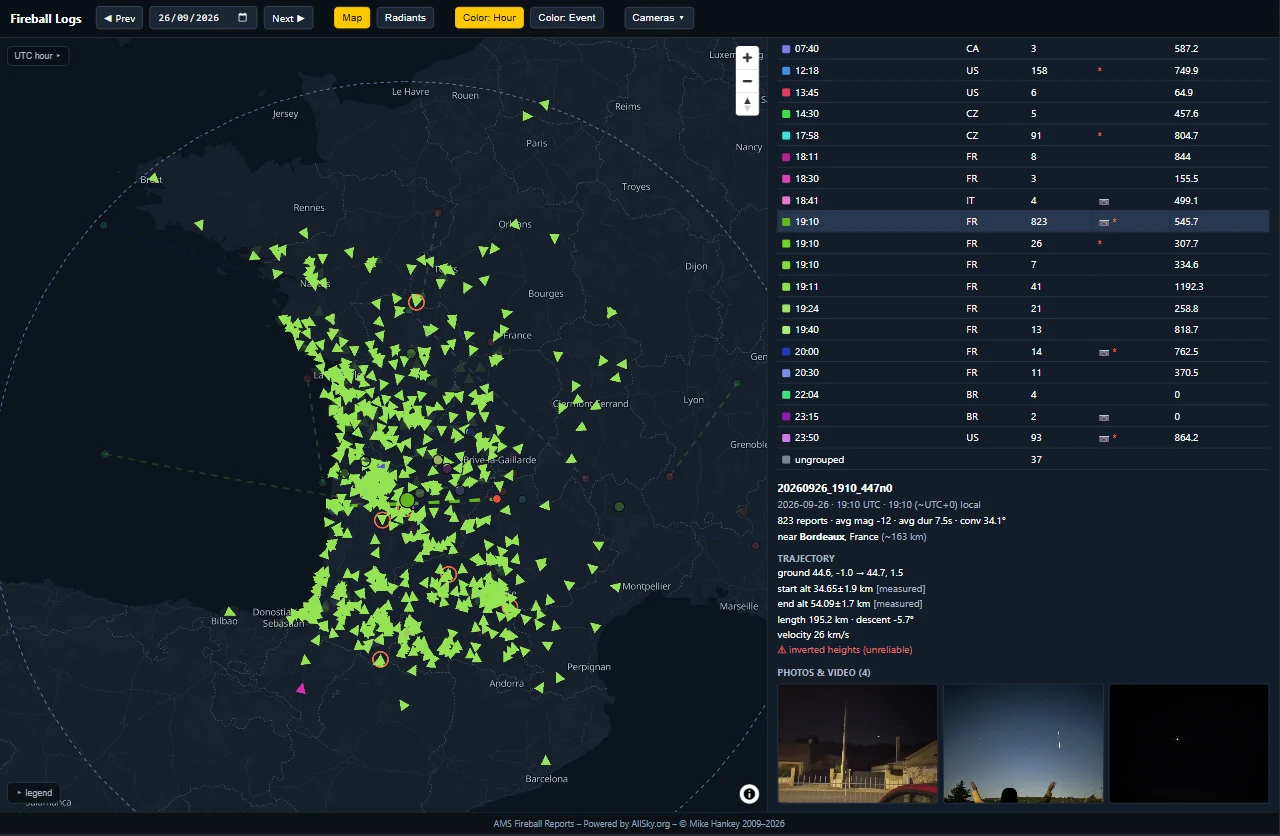Viewport: 1280px width, 836px height.
Task: Click the TRAJECTORY section heading
Action: coord(806,559)
